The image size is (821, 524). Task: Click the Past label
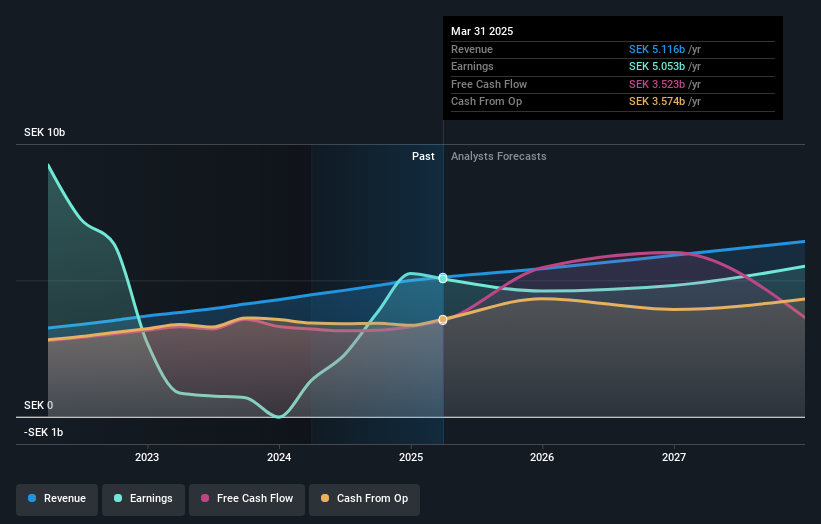(423, 156)
